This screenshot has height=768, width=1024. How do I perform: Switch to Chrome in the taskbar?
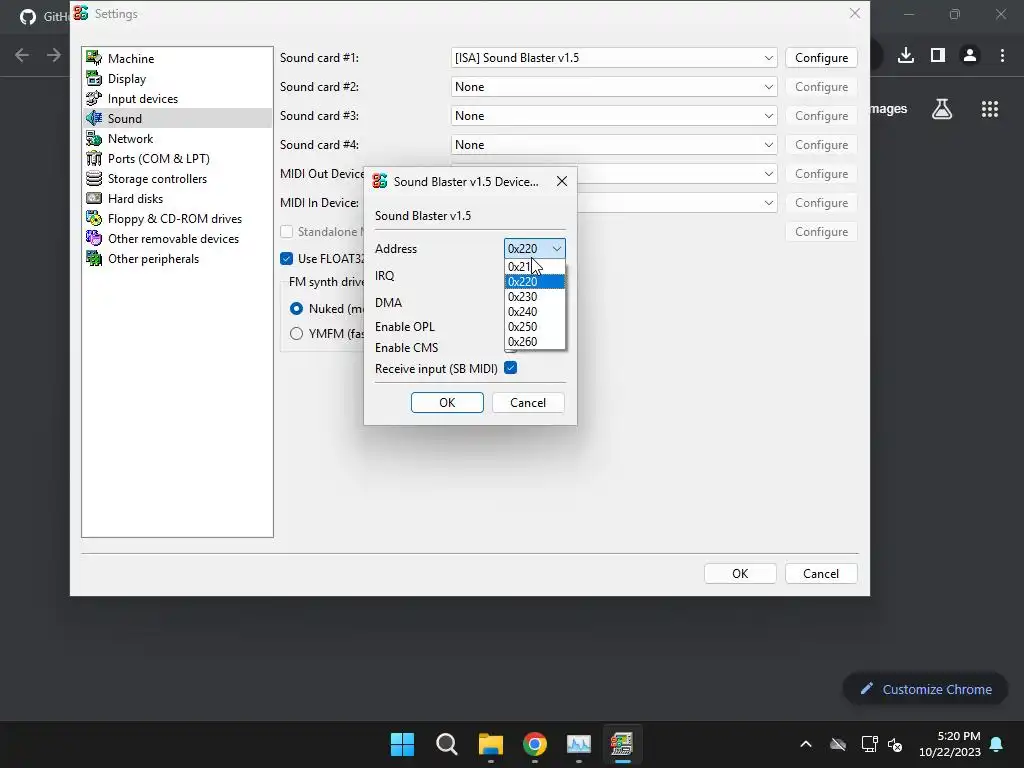pyautogui.click(x=535, y=744)
